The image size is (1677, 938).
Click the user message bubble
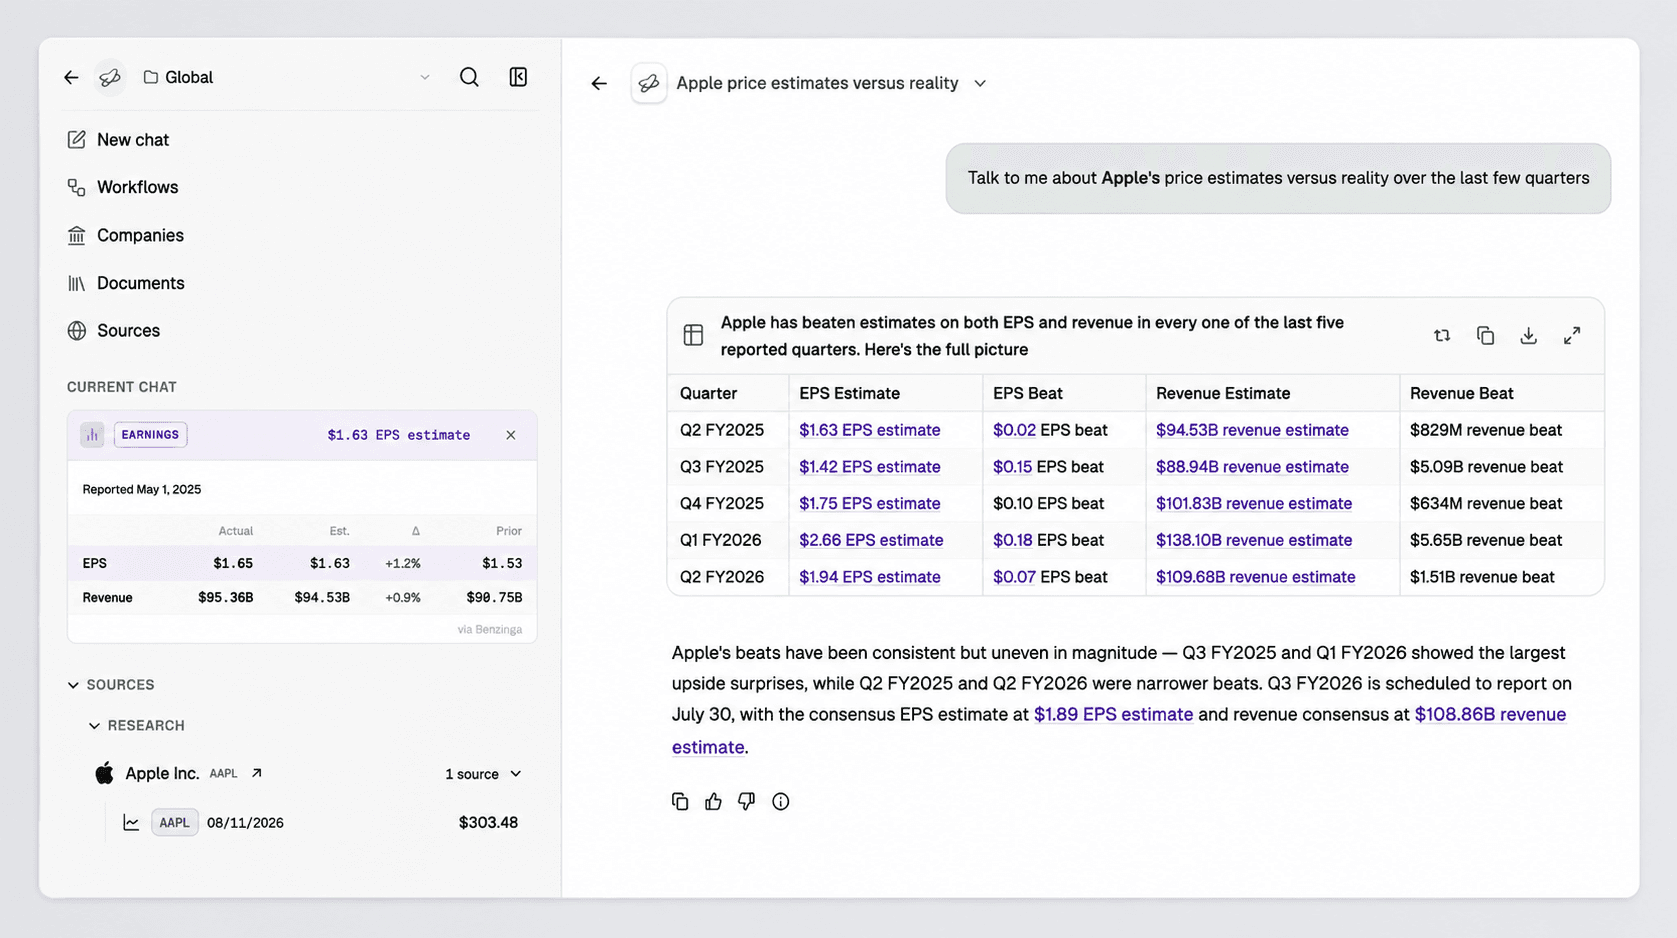pos(1278,178)
